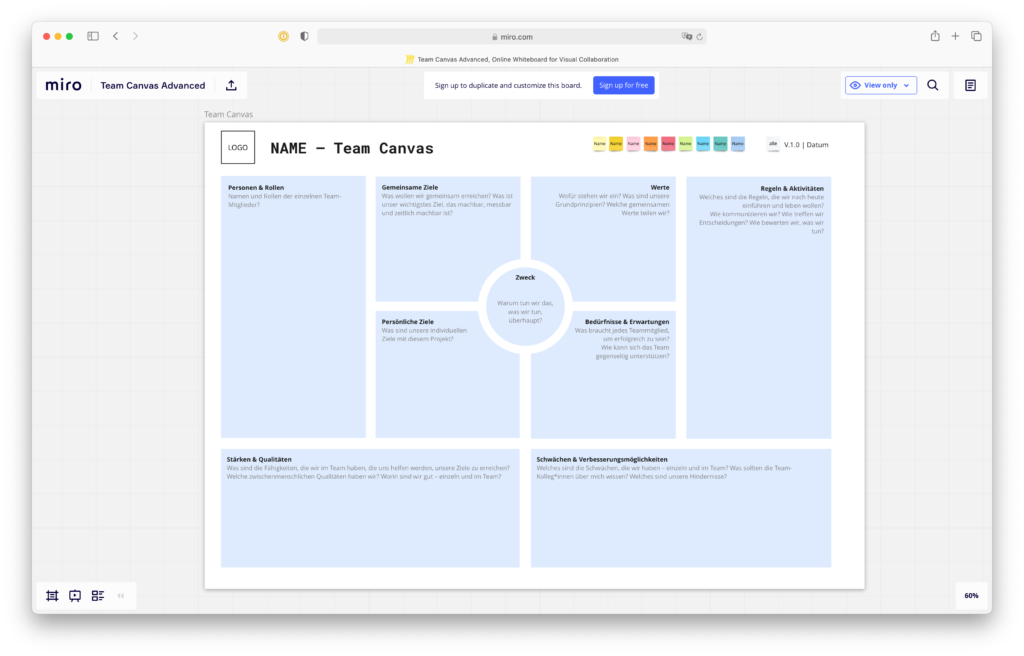The image size is (1024, 656).
Task: Open the View only dropdown
Action: pyautogui.click(x=880, y=85)
